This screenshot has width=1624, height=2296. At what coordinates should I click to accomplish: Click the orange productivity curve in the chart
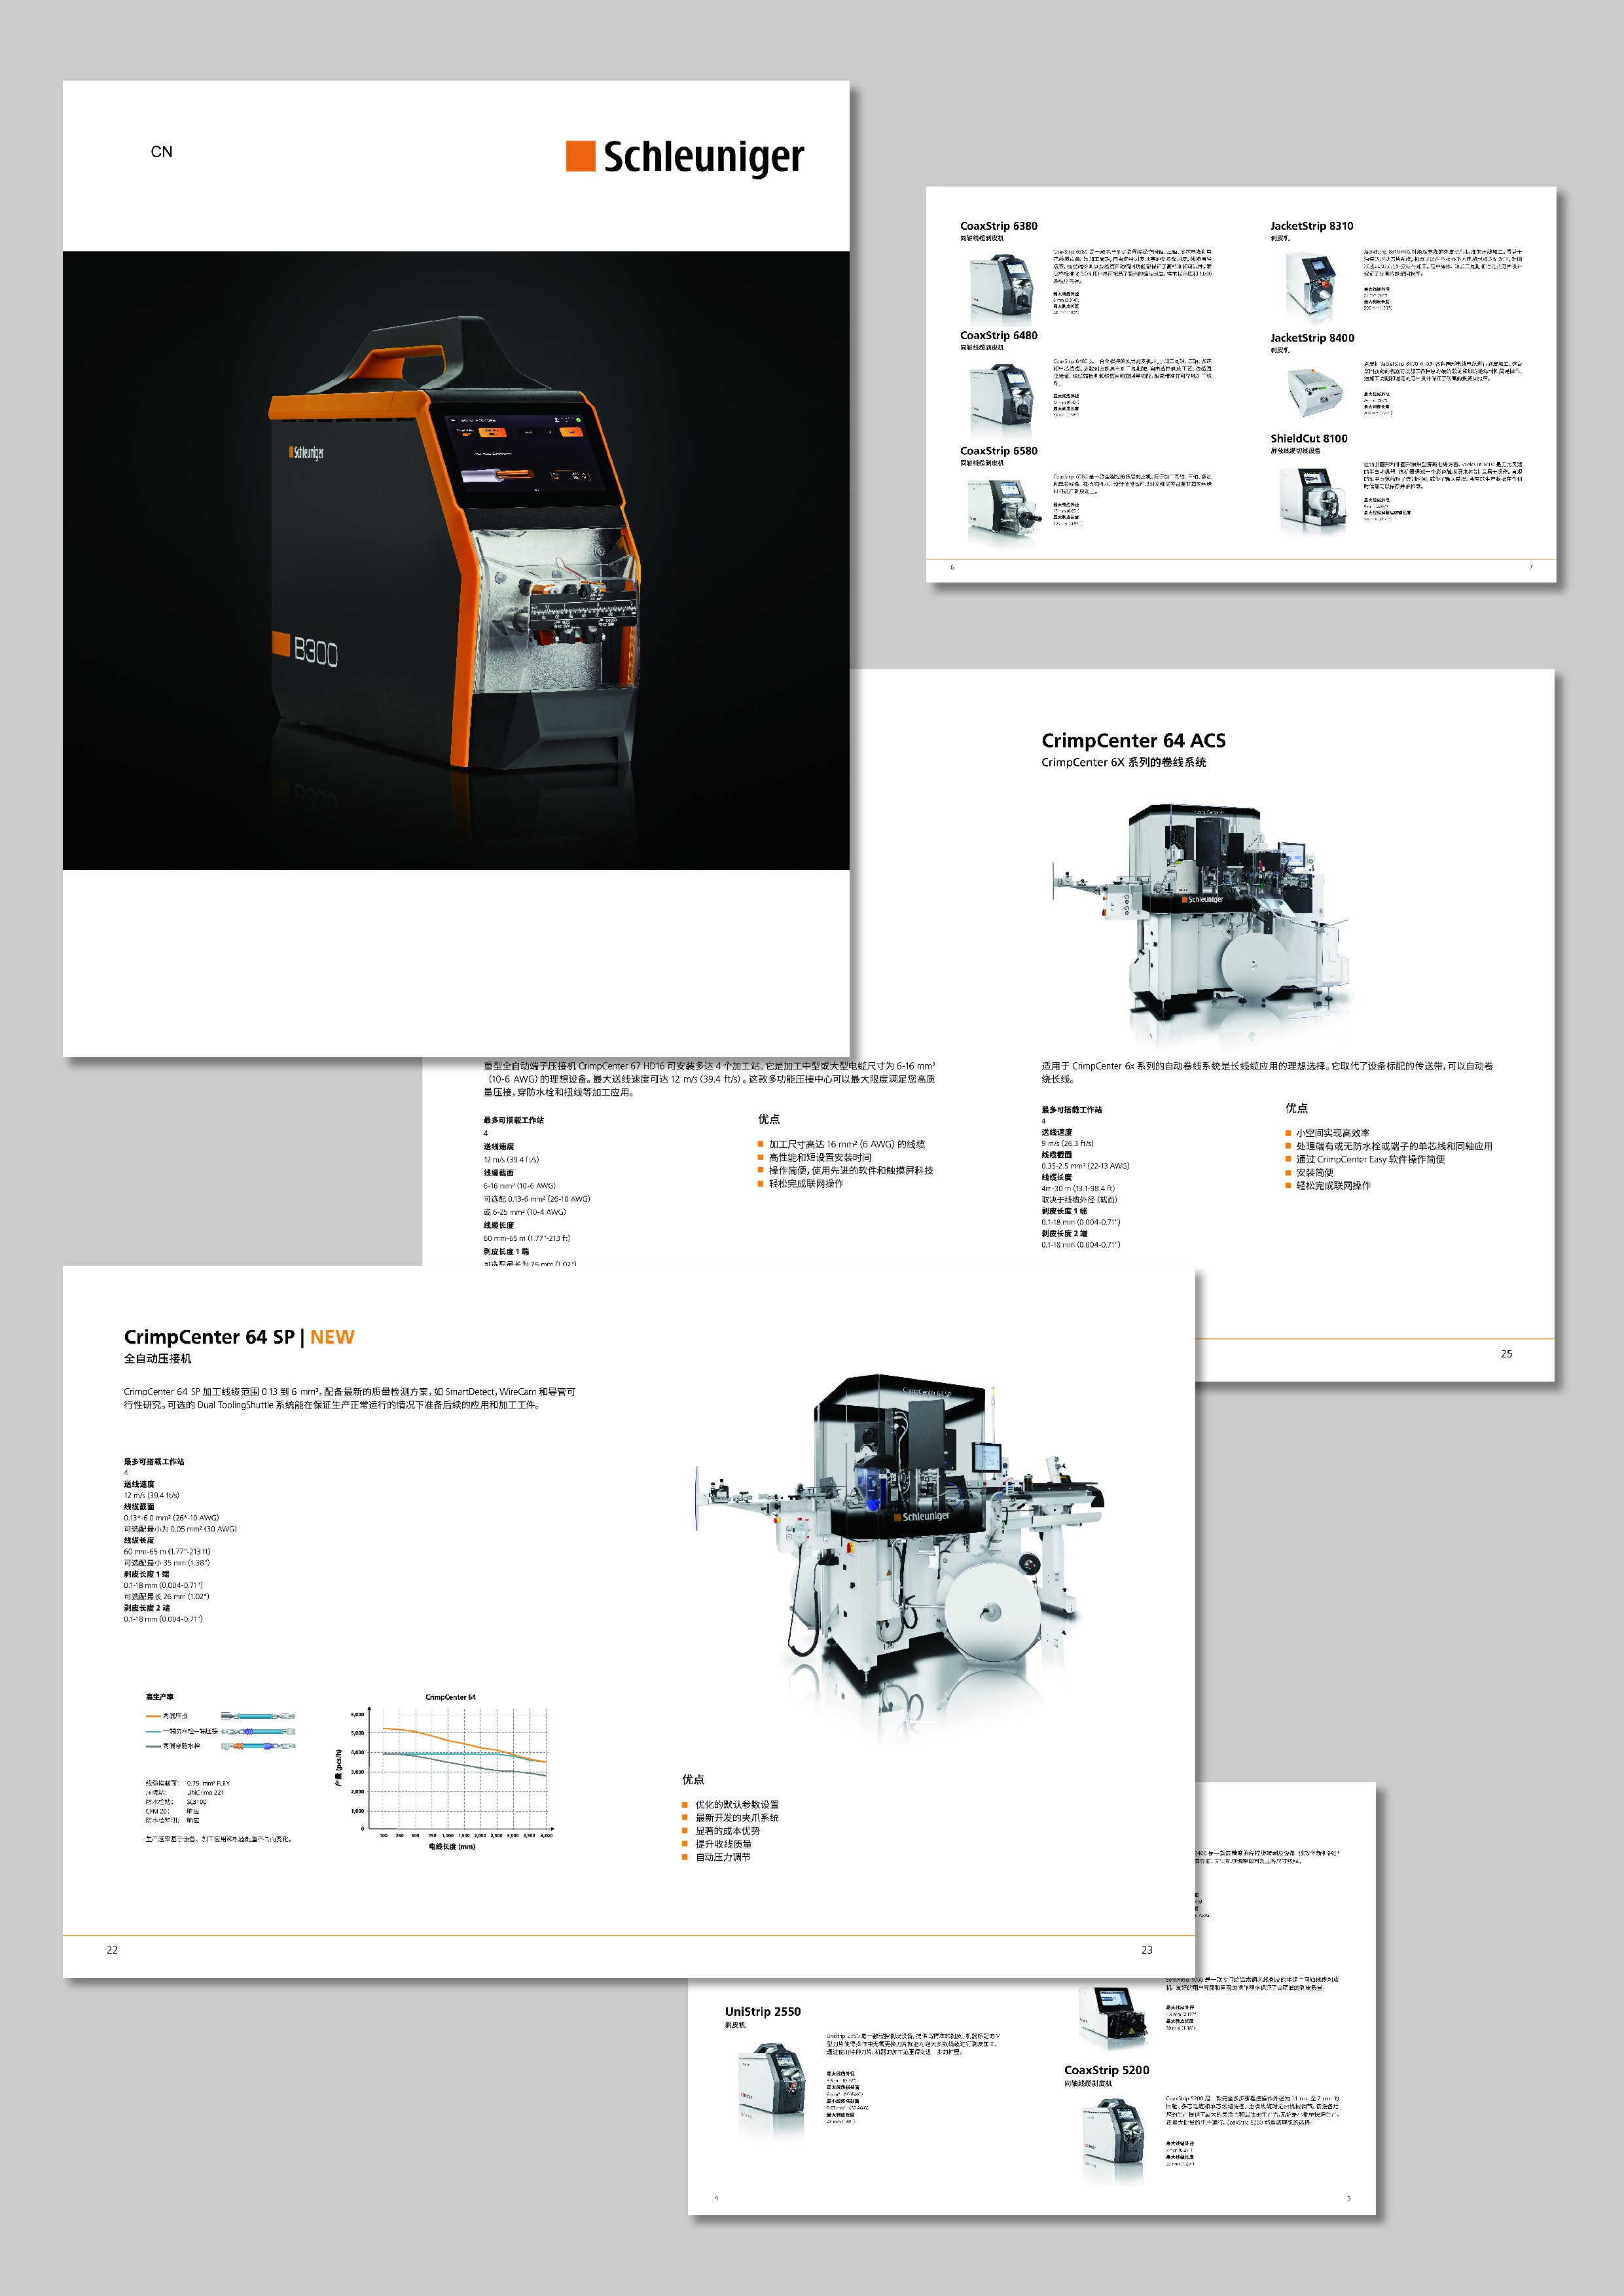pyautogui.click(x=465, y=1744)
